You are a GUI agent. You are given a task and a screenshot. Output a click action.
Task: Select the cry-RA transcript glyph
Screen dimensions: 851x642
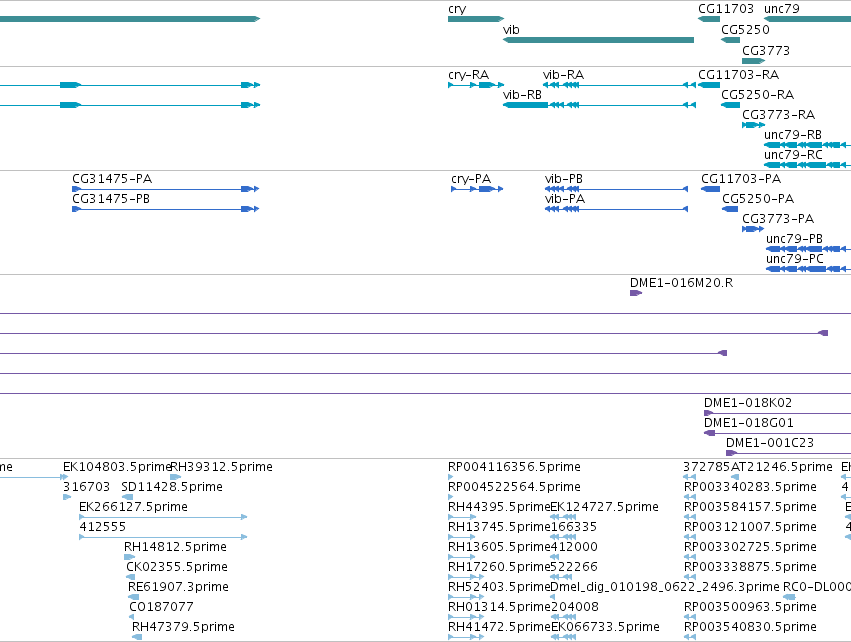tap(476, 85)
